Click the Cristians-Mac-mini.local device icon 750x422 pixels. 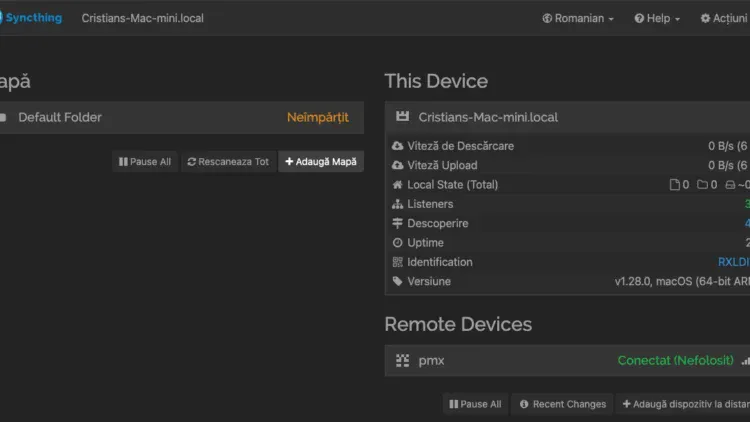[x=403, y=117]
